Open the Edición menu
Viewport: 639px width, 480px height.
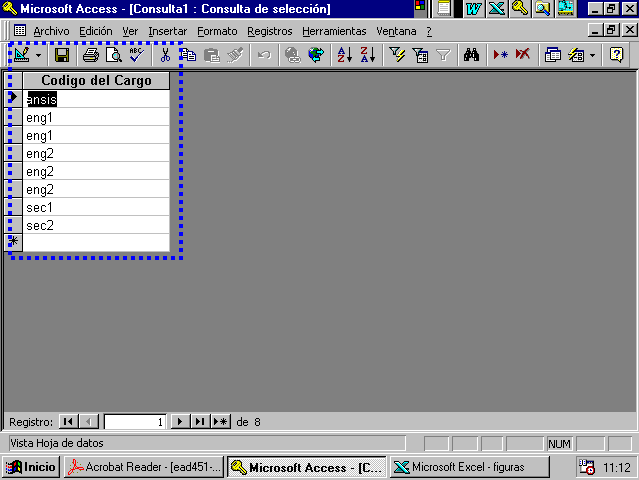point(96,31)
